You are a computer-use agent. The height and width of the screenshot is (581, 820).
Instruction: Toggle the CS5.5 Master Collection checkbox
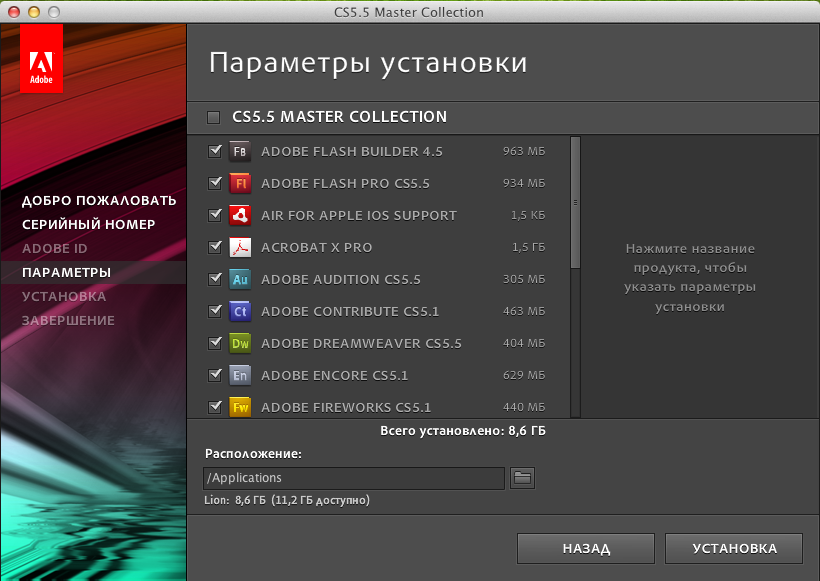pos(213,117)
